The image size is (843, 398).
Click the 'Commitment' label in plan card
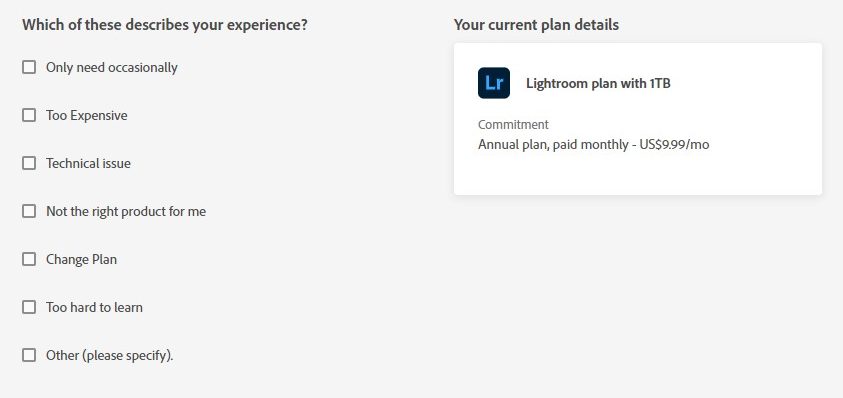coord(513,125)
